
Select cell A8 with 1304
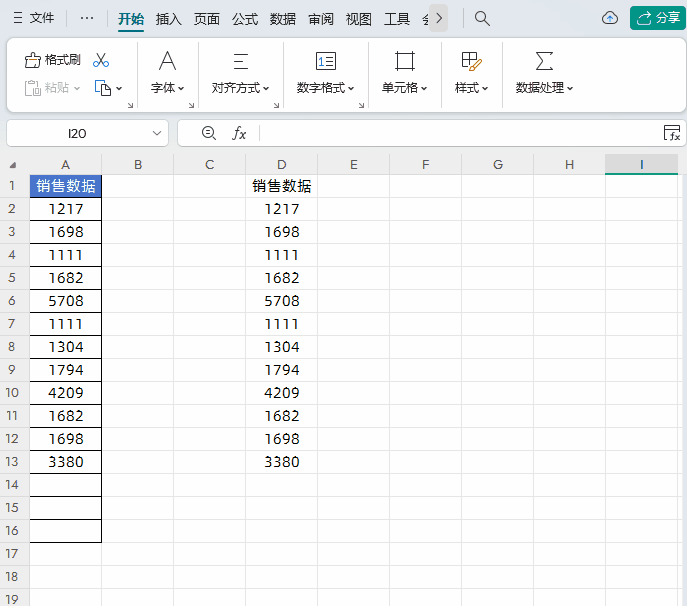pyautogui.click(x=66, y=347)
